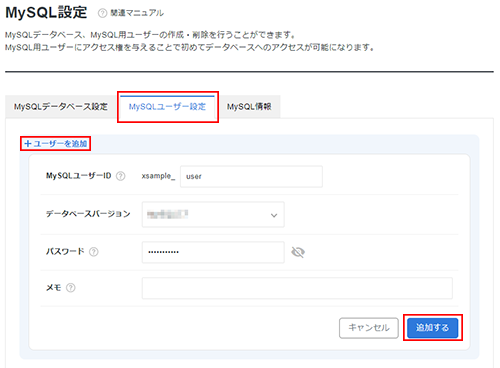This screenshot has height=368, width=500.
Task: Click the データベースバージョン label
Action: click(88, 214)
